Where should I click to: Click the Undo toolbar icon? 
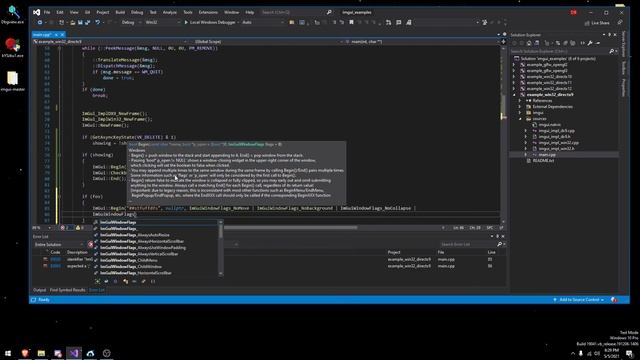click(98, 22)
